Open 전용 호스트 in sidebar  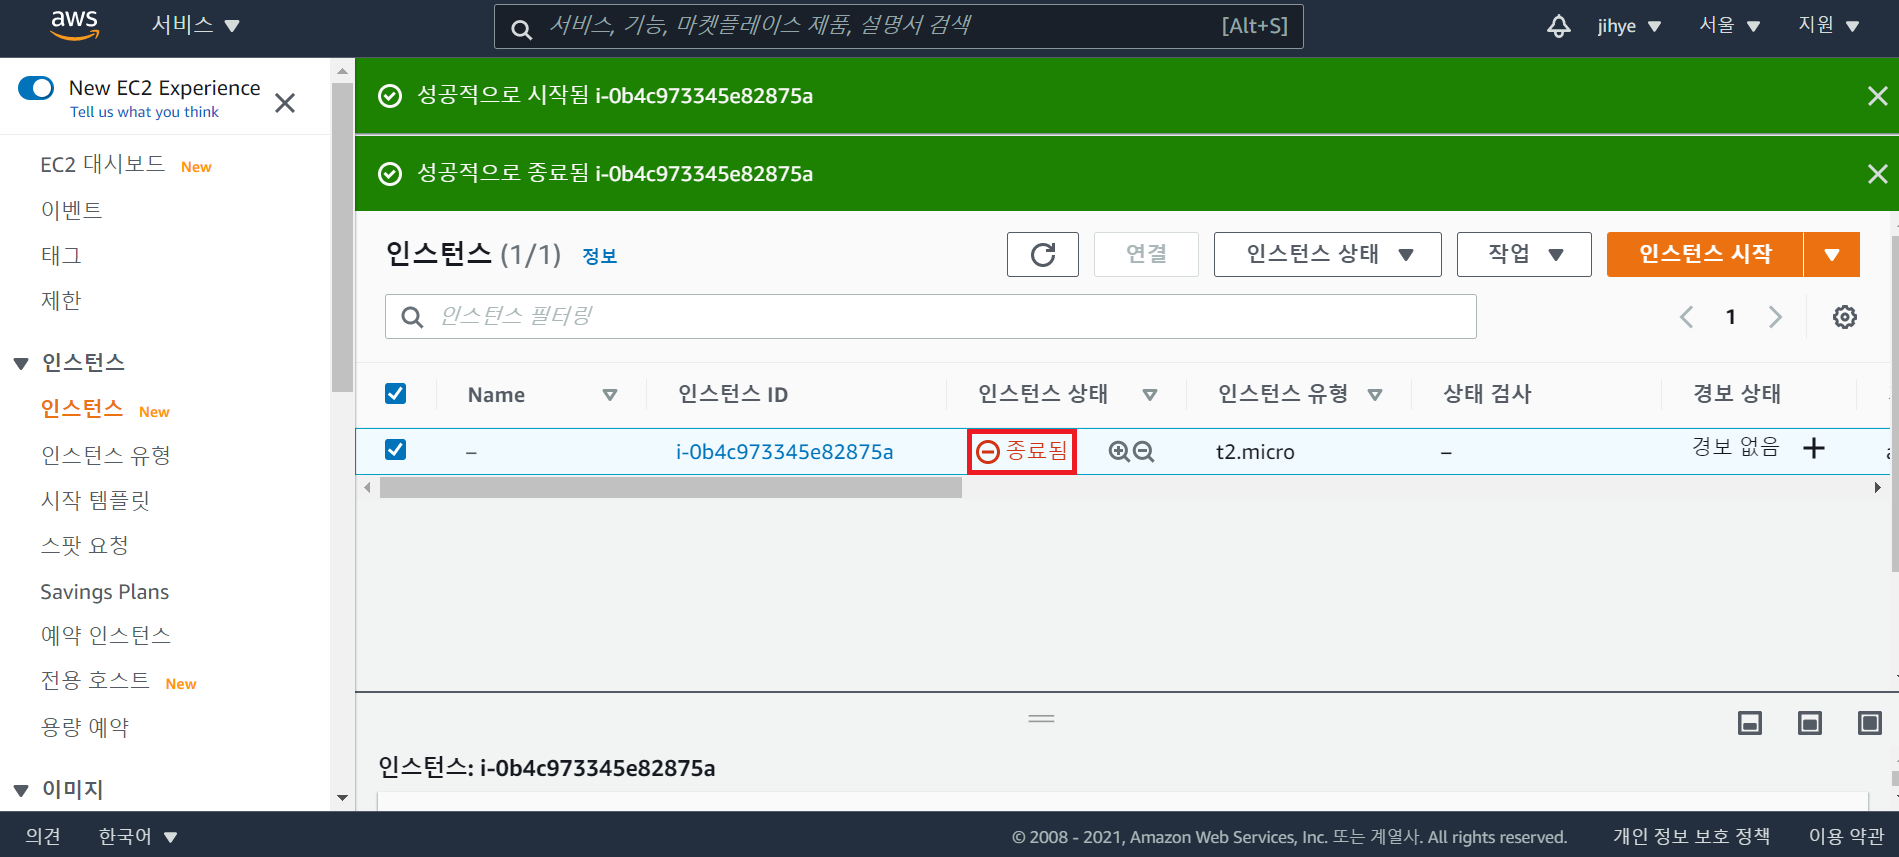pyautogui.click(x=95, y=680)
